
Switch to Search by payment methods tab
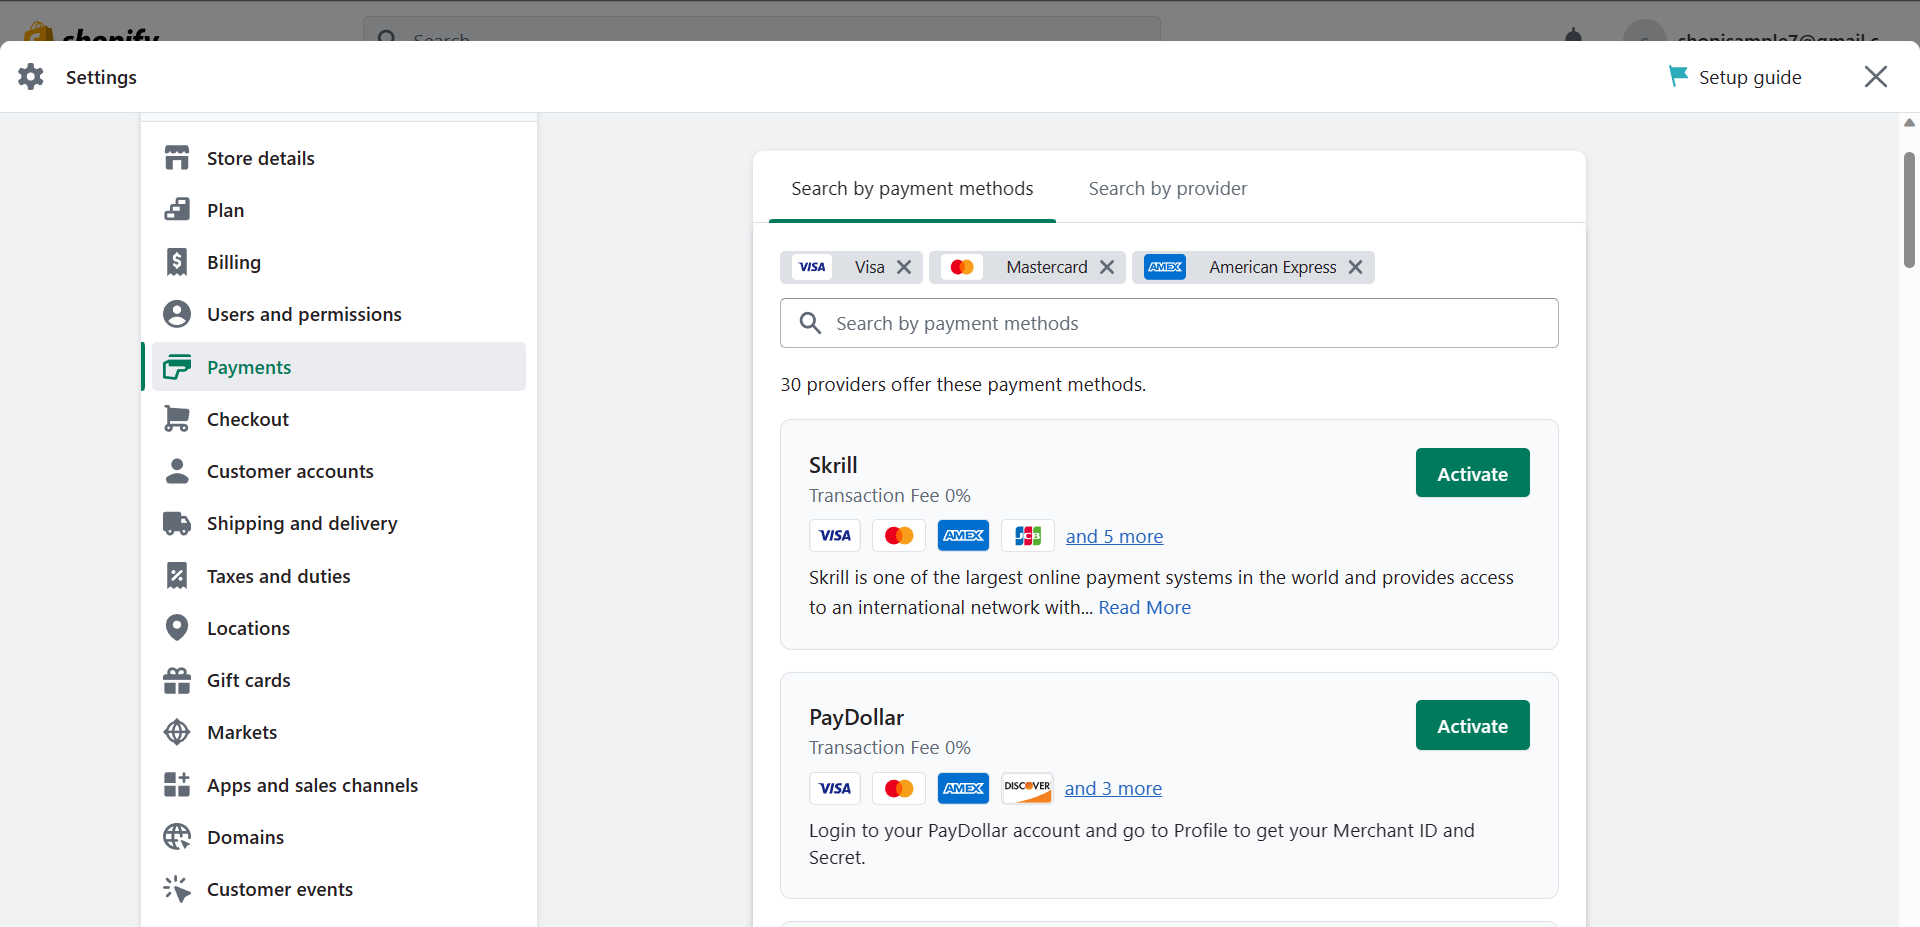click(x=912, y=188)
